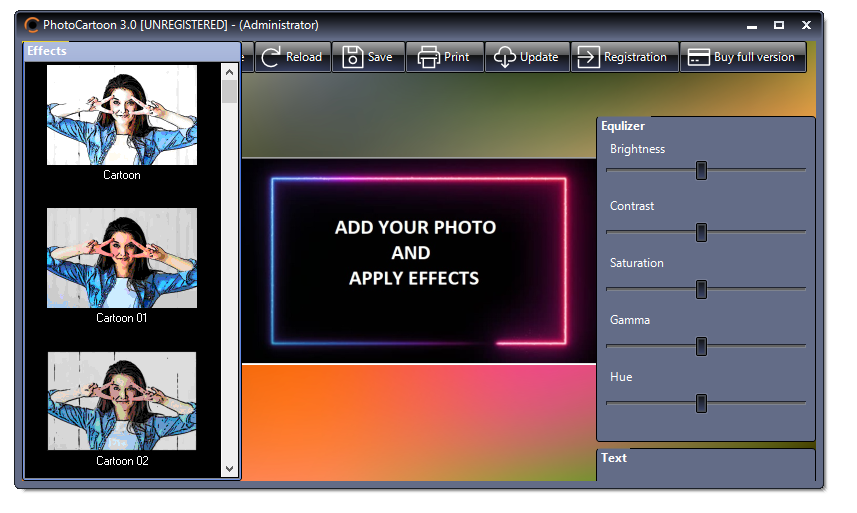Click the Registration arrow icon
857x513 pixels.
click(x=589, y=57)
